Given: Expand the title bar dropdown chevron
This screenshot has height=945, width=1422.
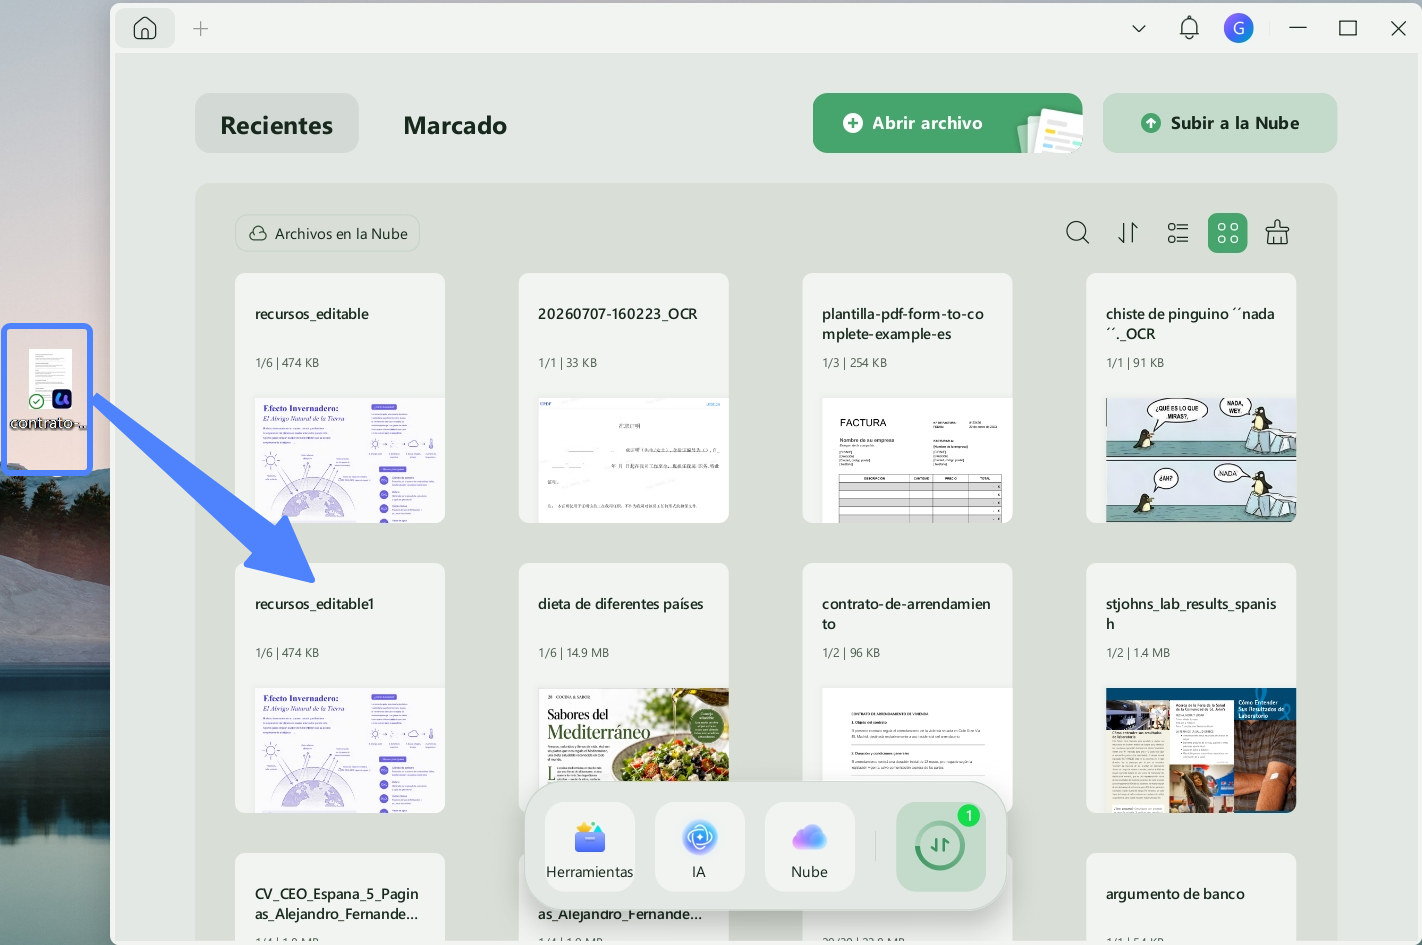Looking at the screenshot, I should (x=1138, y=29).
